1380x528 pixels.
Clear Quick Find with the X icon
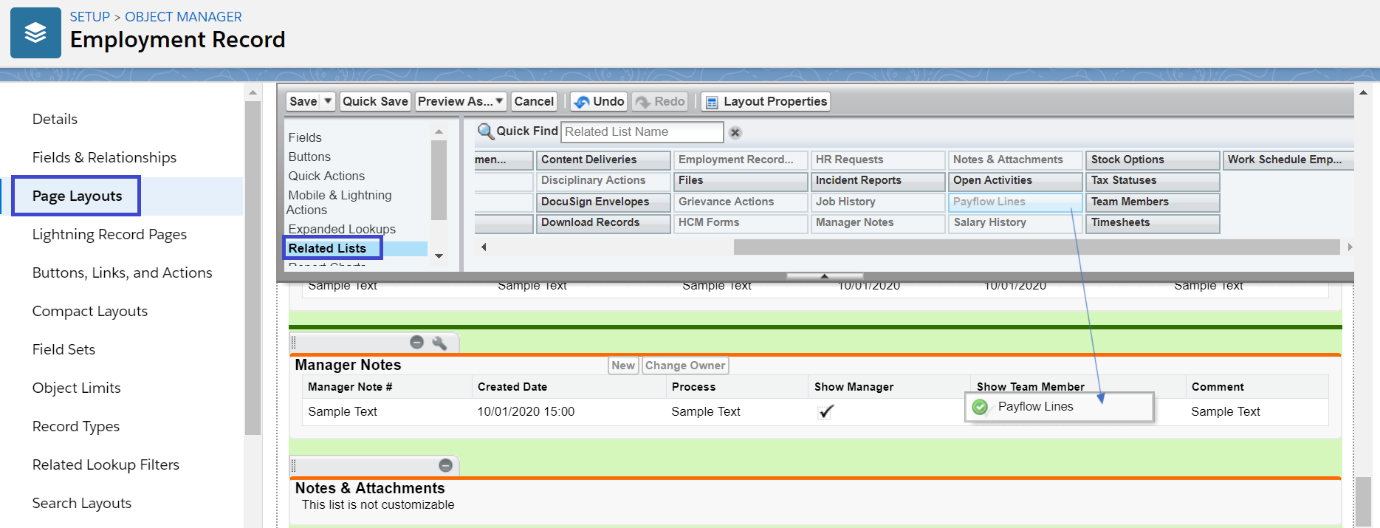[735, 132]
